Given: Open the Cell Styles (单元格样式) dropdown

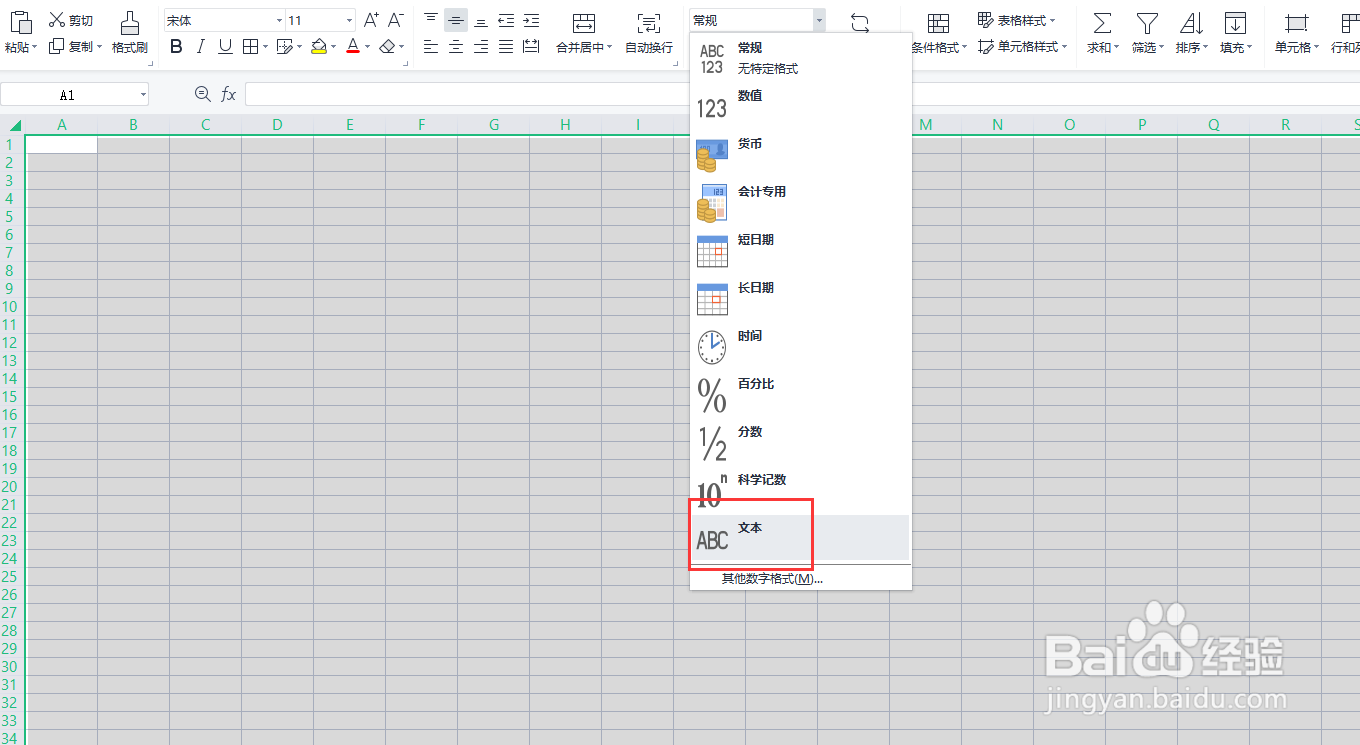Looking at the screenshot, I should [x=1023, y=46].
